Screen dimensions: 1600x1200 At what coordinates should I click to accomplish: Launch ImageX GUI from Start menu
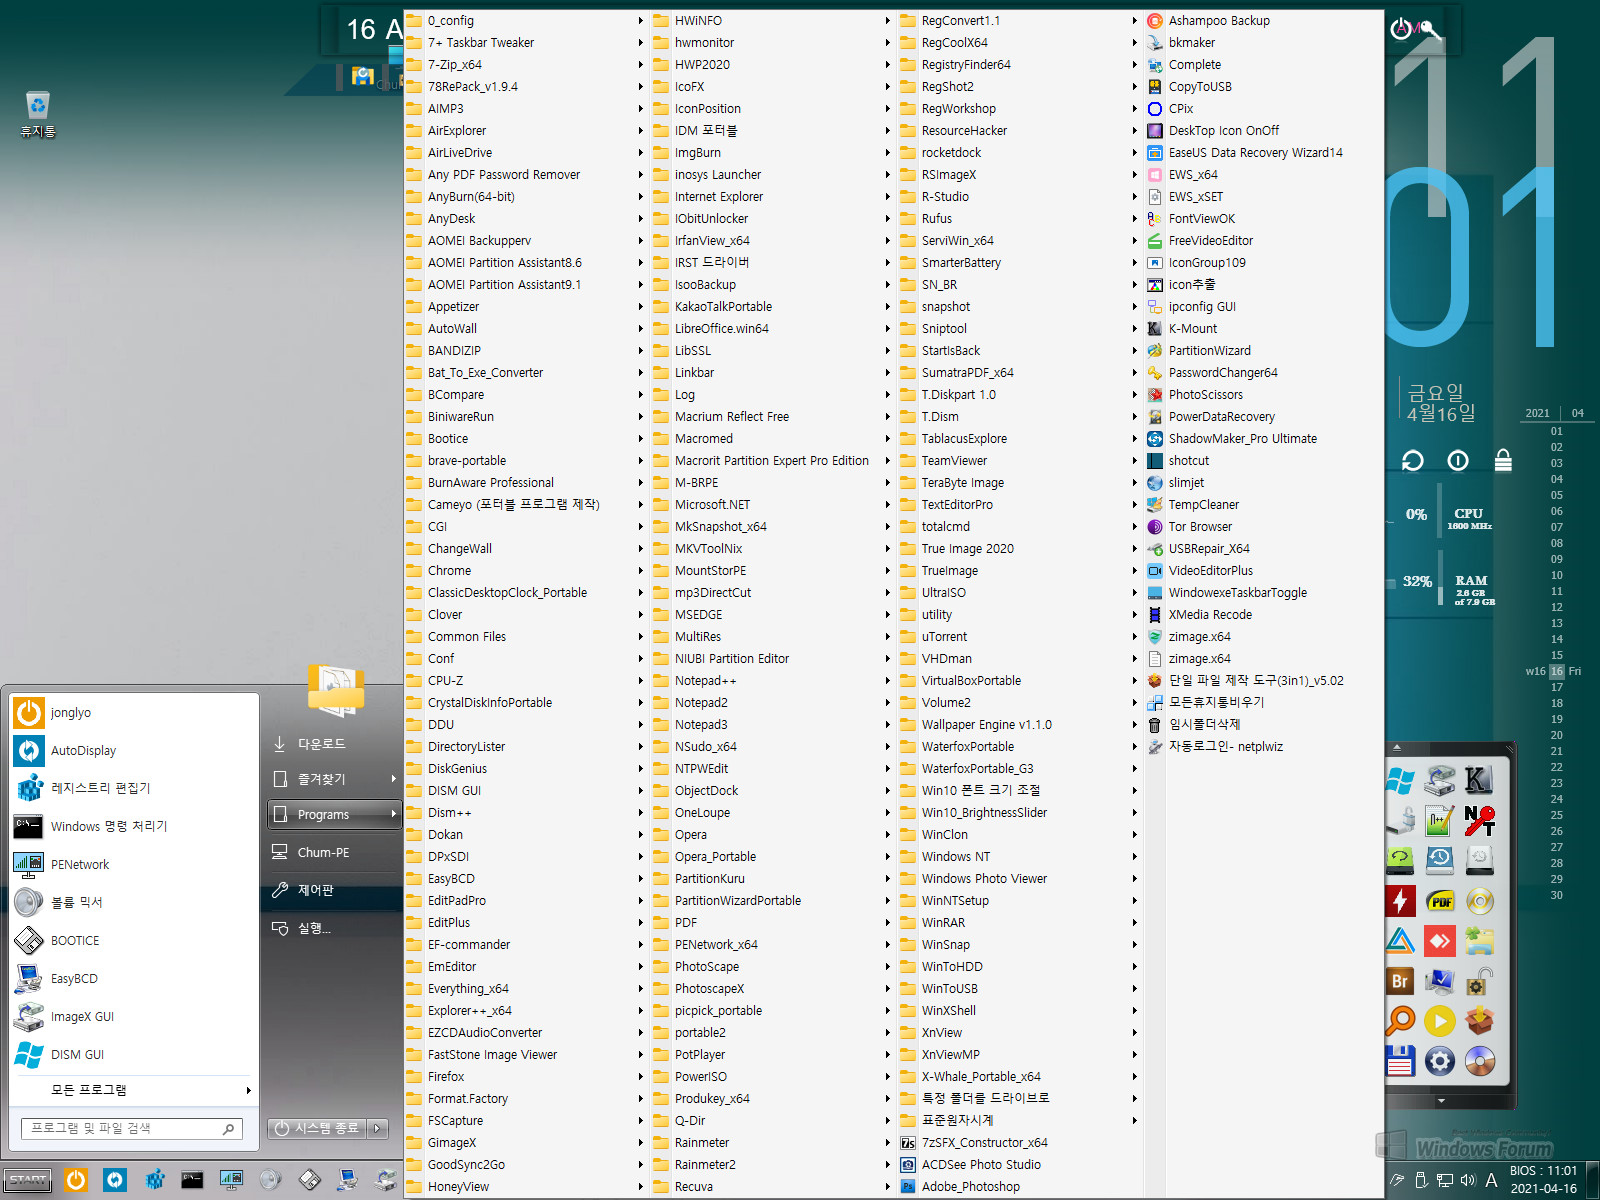pos(134,1017)
